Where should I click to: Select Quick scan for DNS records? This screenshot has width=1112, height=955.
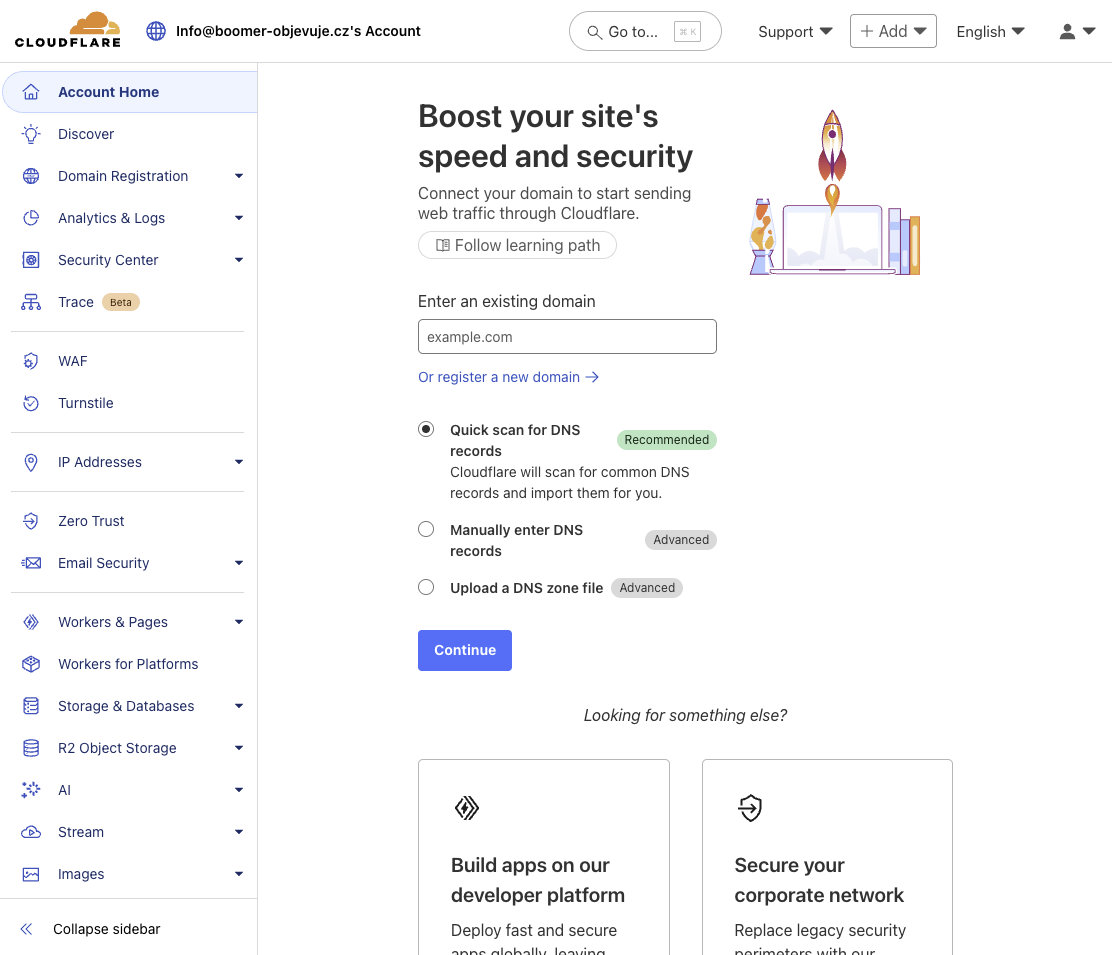tap(426, 429)
